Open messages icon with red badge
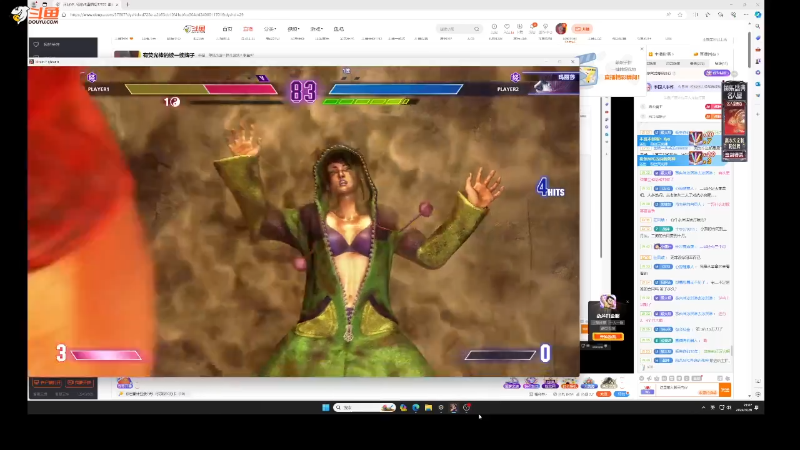Viewport: 800px width, 450px height. pos(533,28)
